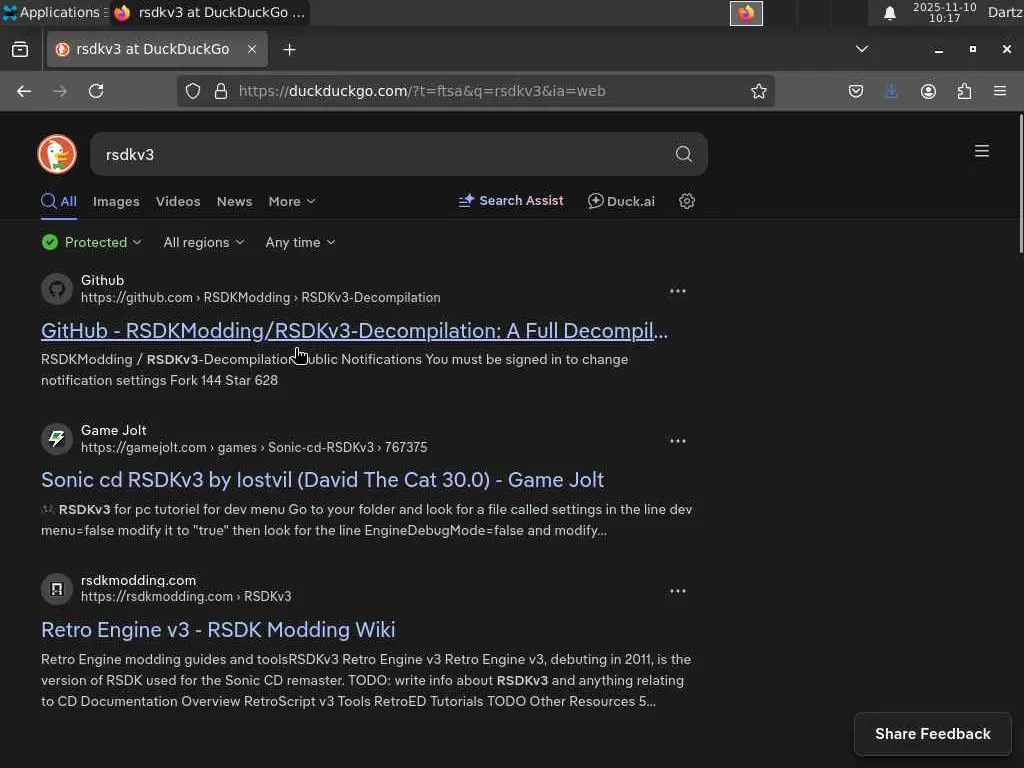The width and height of the screenshot is (1024, 768).
Task: Expand the All regions dropdown
Action: point(203,242)
